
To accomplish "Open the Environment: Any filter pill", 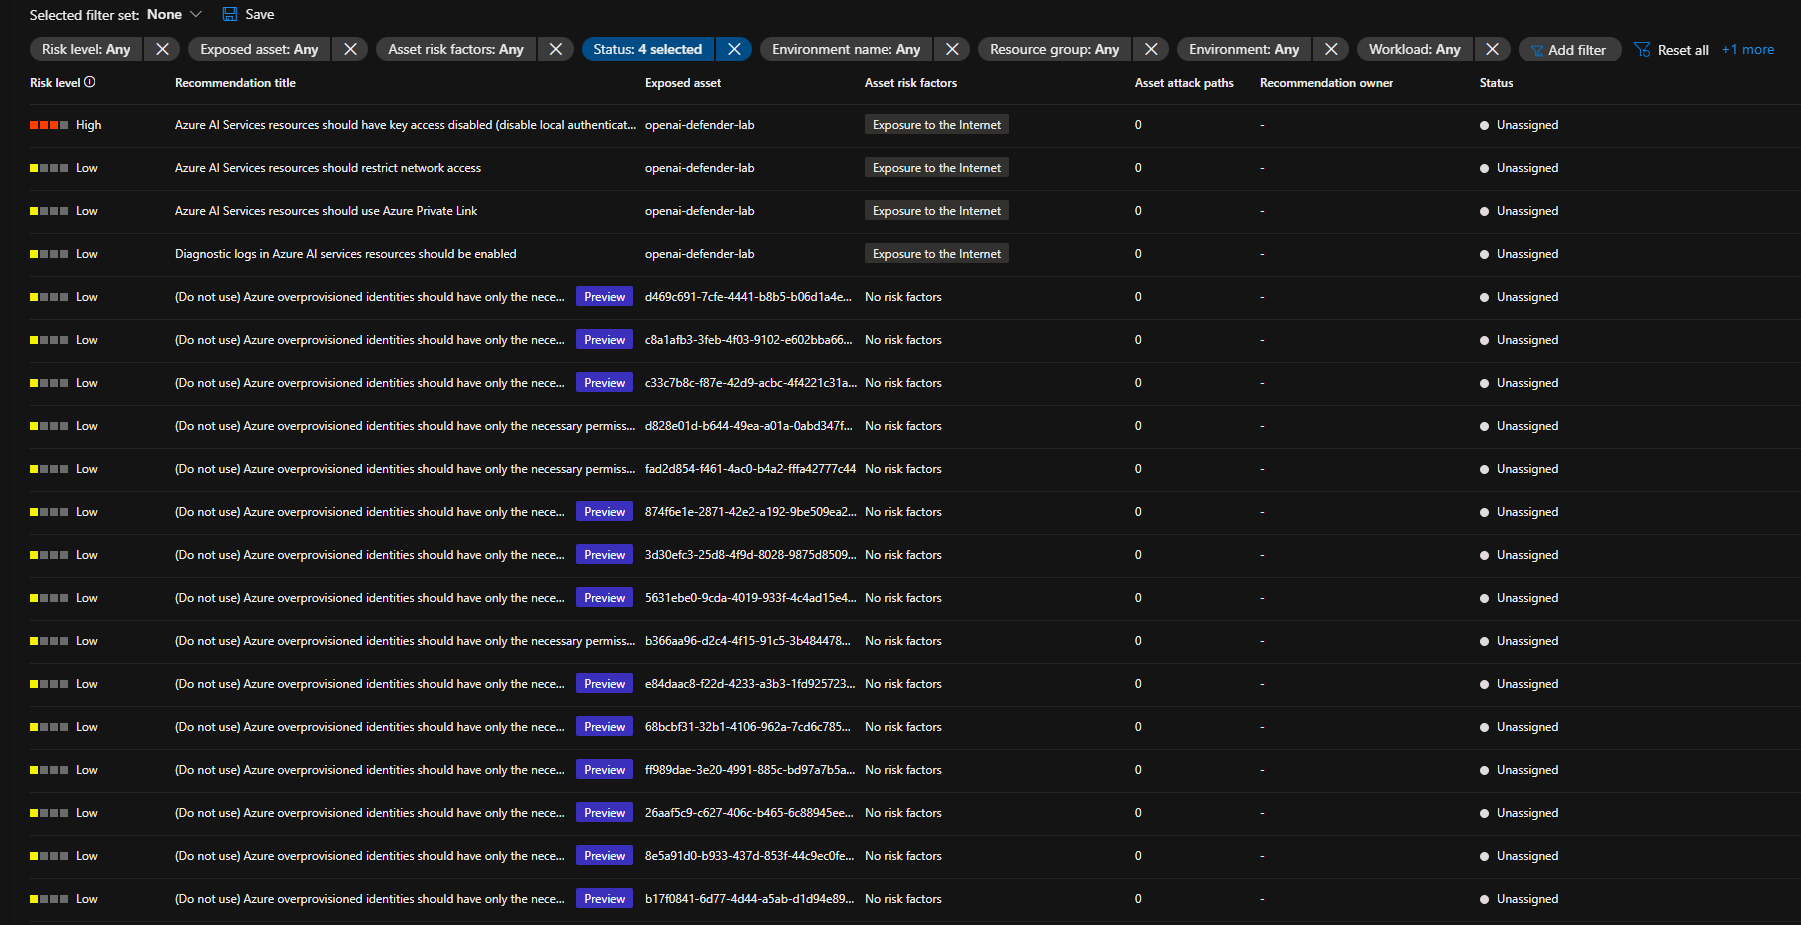I will click(x=1243, y=49).
